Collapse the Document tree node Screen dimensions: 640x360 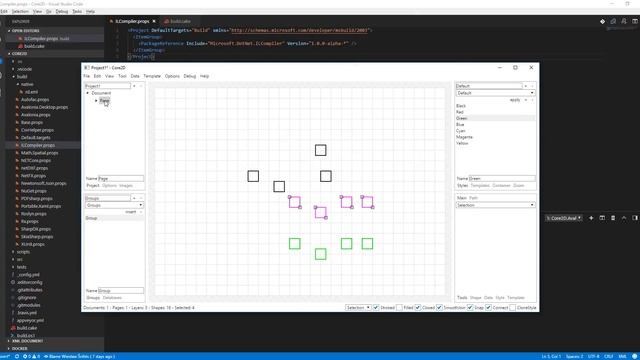click(x=87, y=93)
